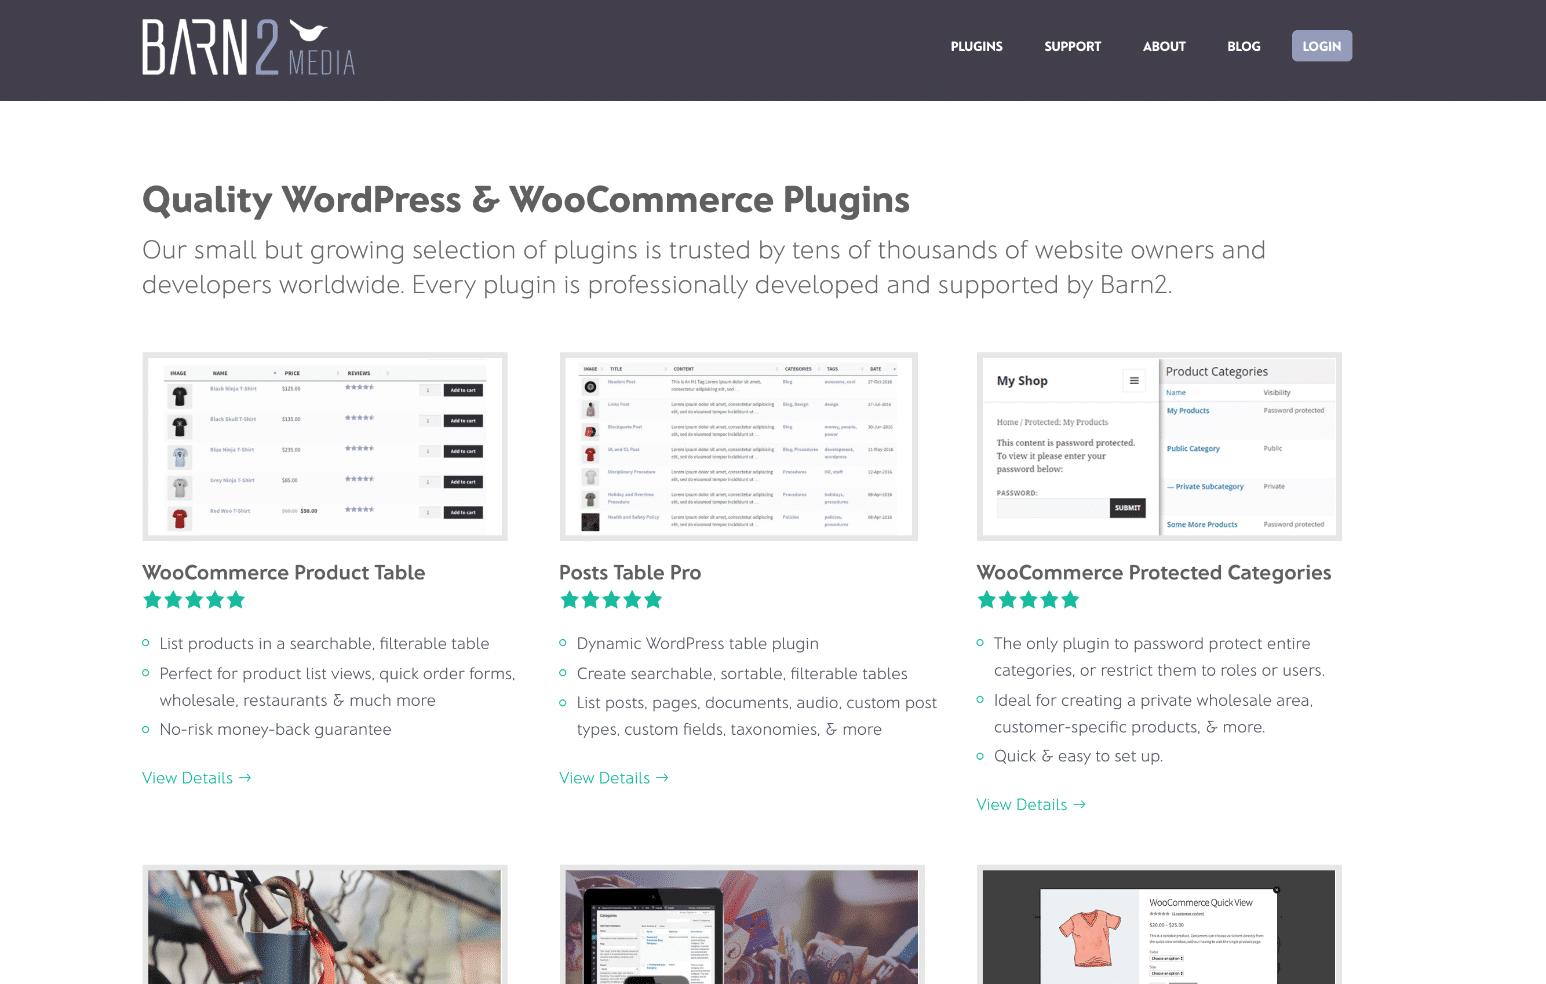Click star rating under Posts Table Pro
The width and height of the screenshot is (1546, 984).
611,600
